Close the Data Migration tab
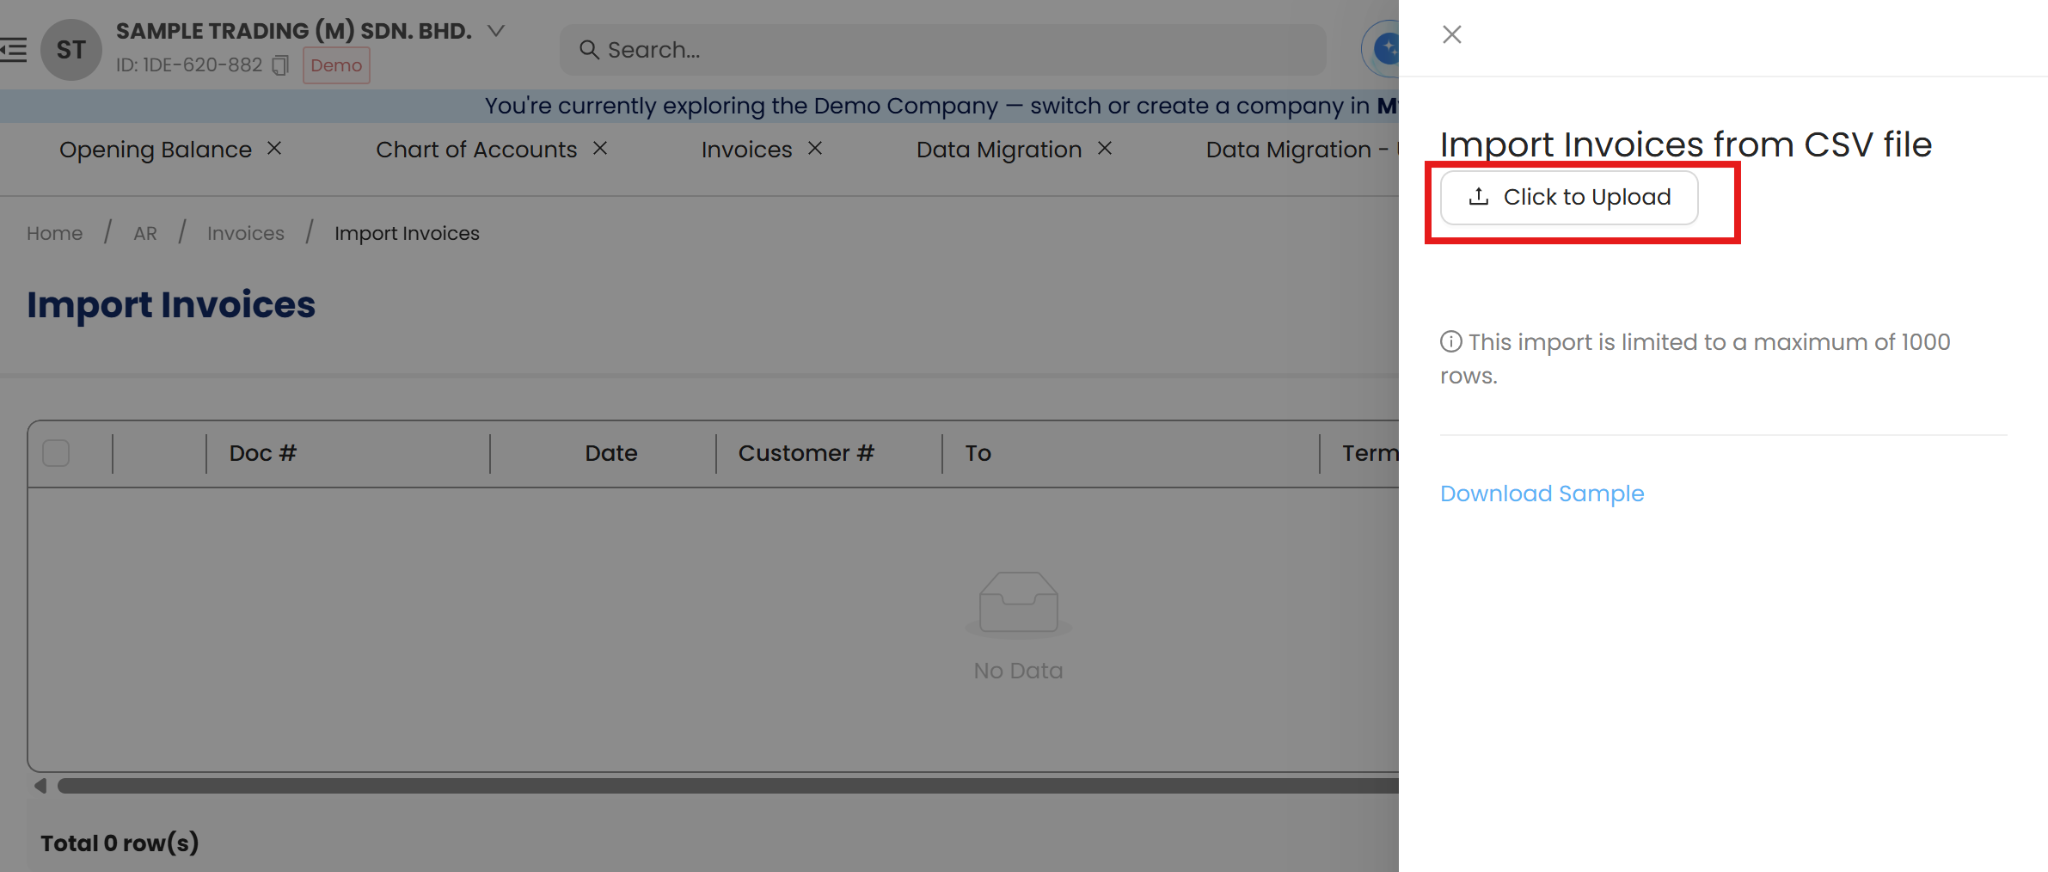The image size is (2048, 872). [x=1105, y=148]
